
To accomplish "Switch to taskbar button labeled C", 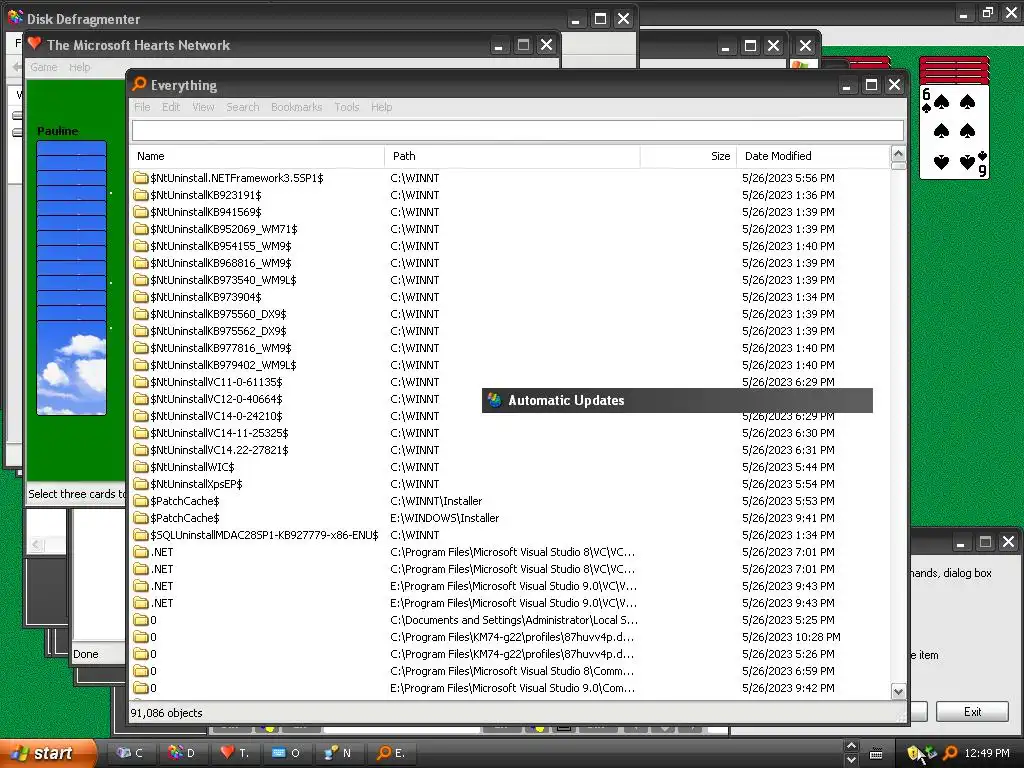I will 129,753.
